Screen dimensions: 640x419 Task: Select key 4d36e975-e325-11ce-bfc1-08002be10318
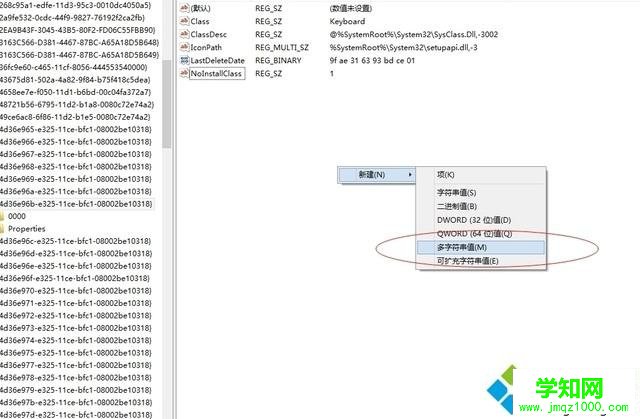click(76, 353)
